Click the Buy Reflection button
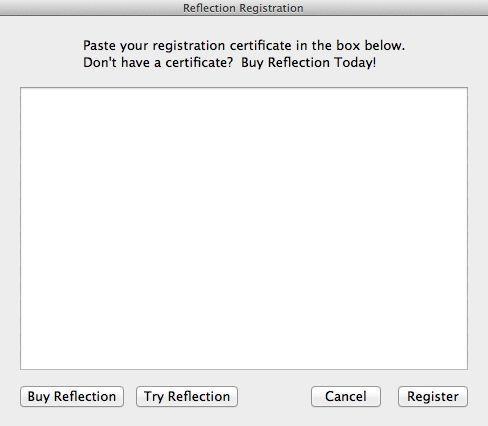The width and height of the screenshot is (488, 426). coord(72,396)
